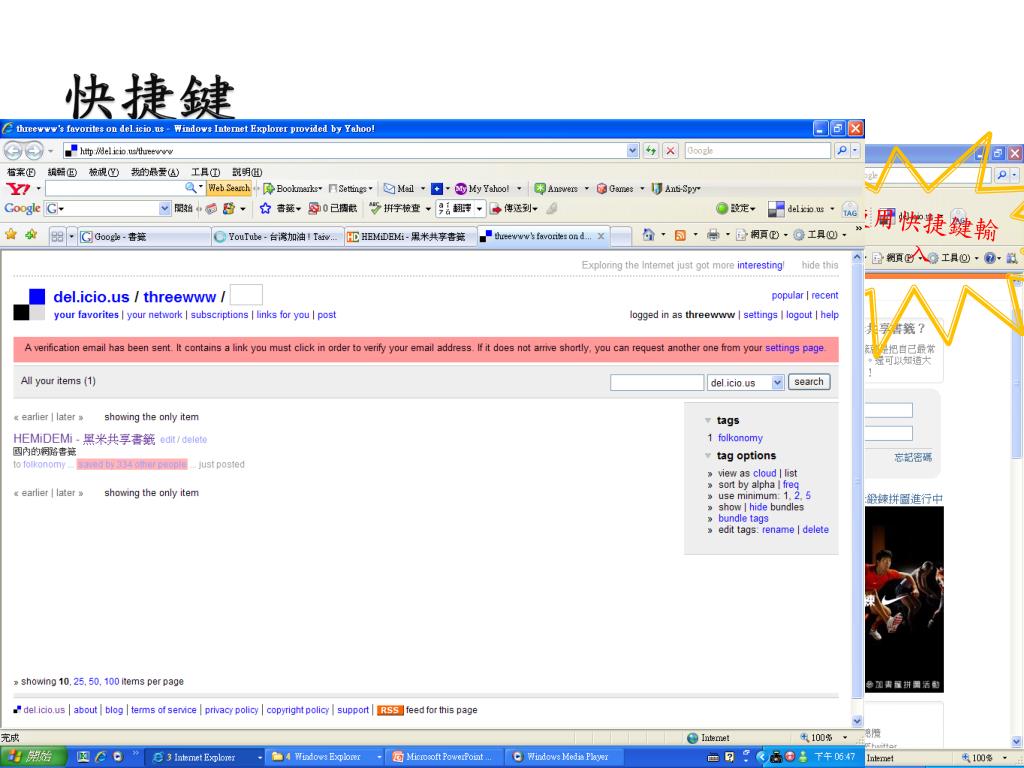Open Microsoft PowerPoint taskbar item
The height and width of the screenshot is (768, 1024).
click(445, 757)
